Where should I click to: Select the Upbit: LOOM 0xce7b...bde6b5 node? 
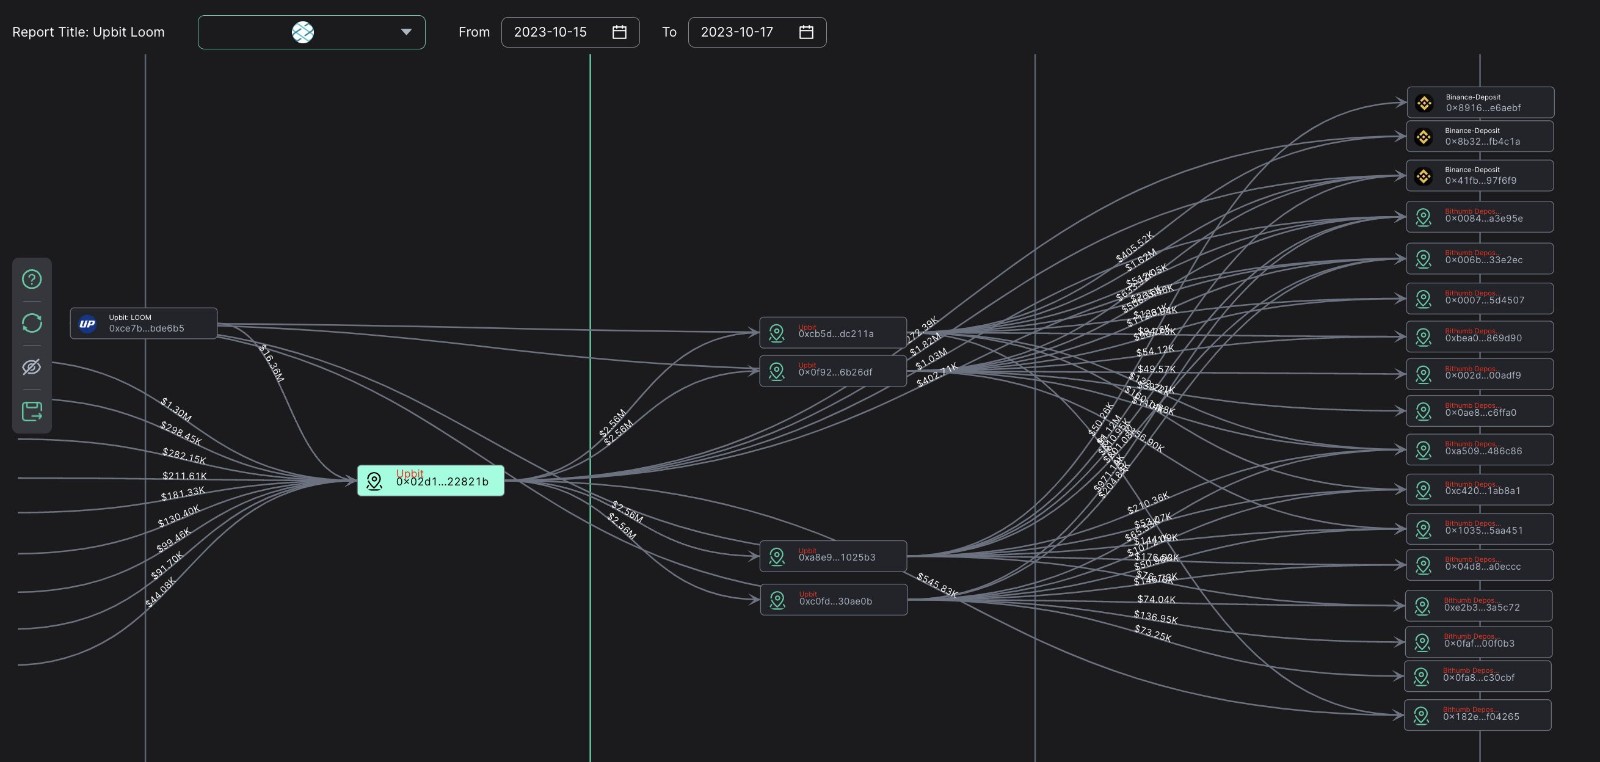coord(143,323)
